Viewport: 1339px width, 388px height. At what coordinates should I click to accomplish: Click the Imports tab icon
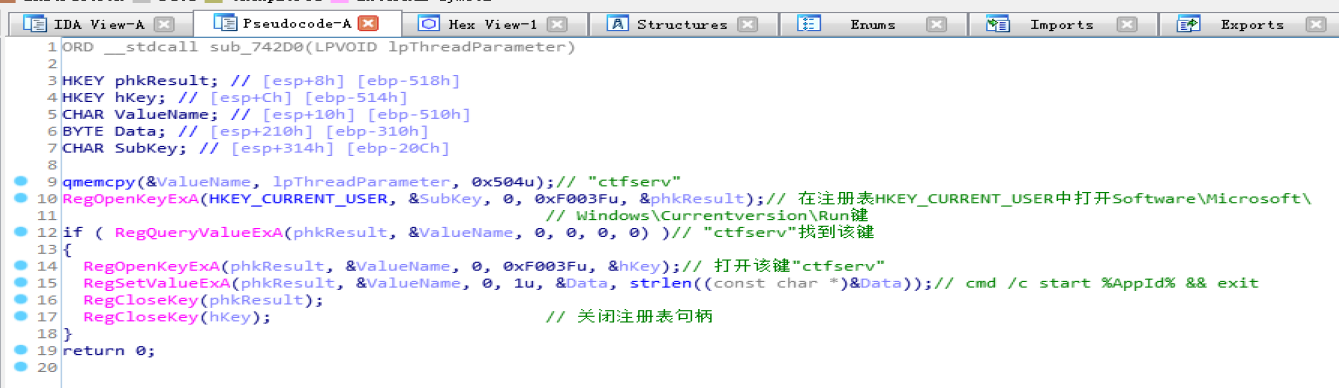tap(998, 24)
